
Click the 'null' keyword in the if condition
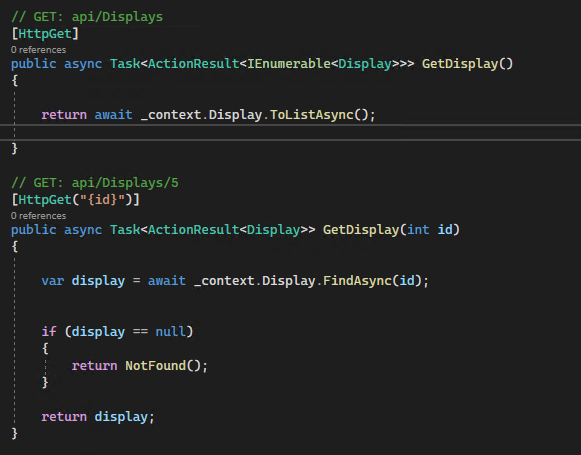click(170, 332)
